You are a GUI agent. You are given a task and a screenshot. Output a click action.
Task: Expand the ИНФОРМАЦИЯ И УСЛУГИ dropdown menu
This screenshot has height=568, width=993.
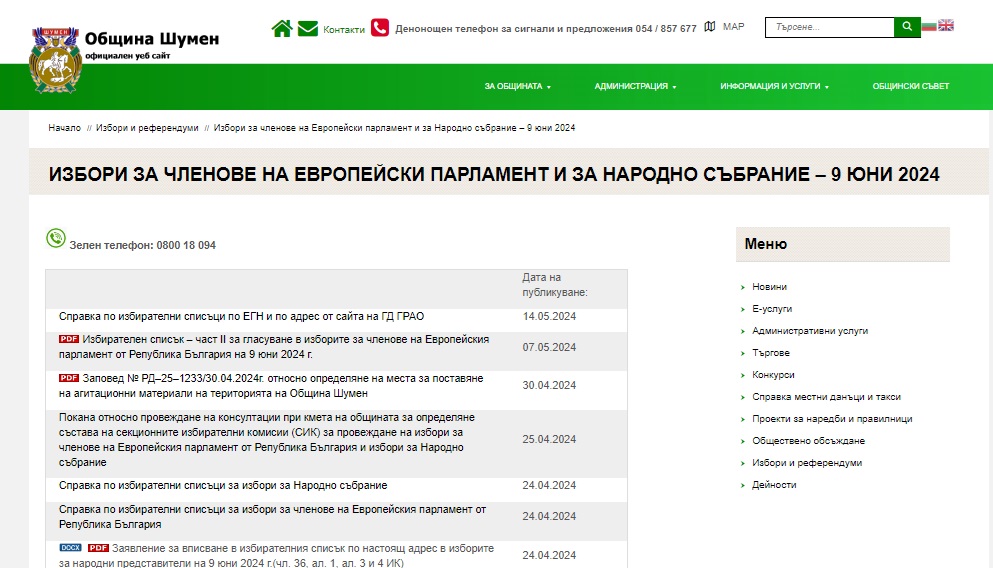(774, 87)
